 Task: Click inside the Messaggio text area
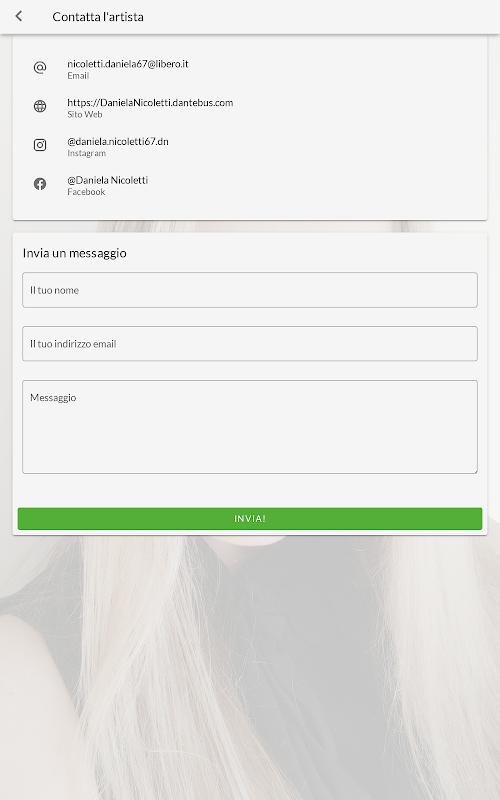click(x=250, y=427)
